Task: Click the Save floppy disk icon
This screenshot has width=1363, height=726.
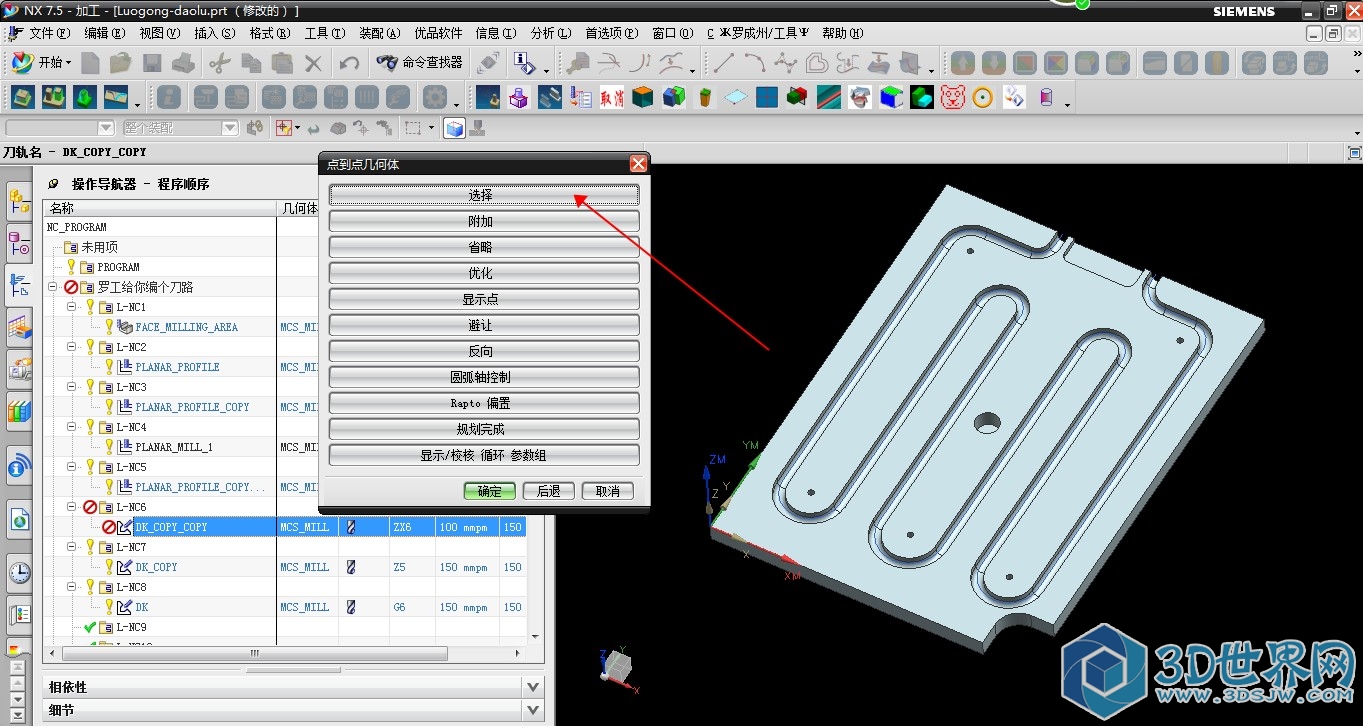Action: 152,63
